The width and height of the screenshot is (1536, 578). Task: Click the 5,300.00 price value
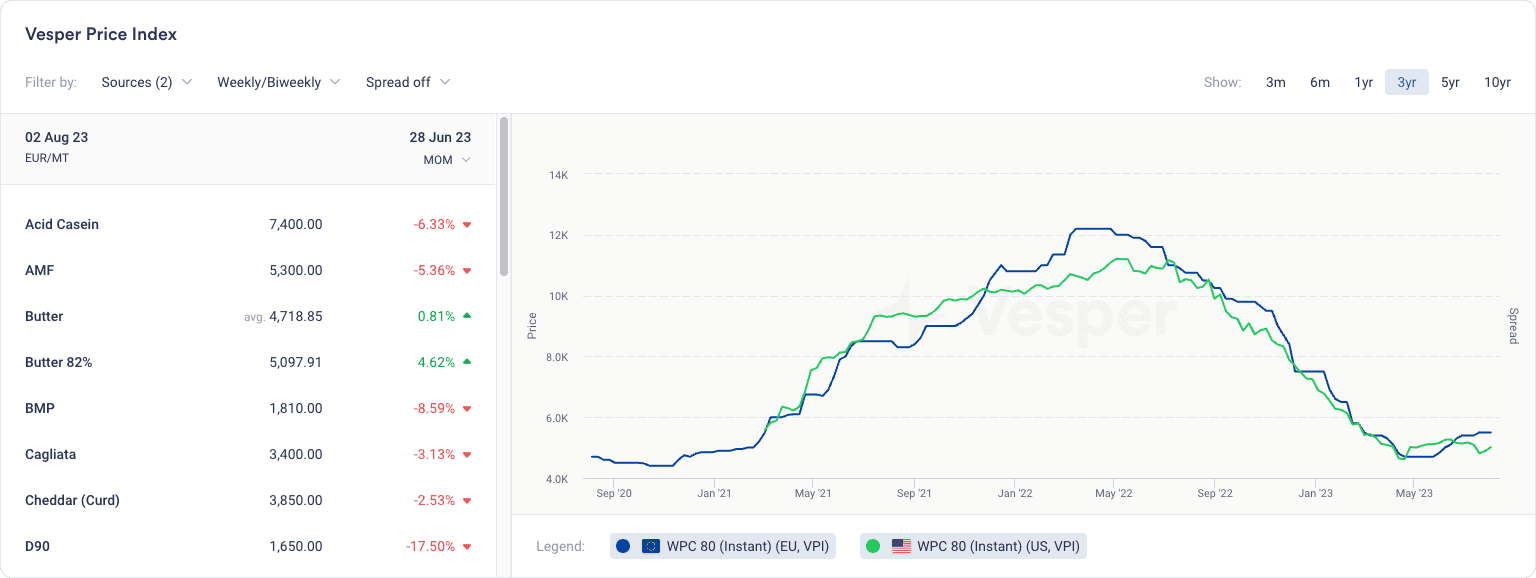[296, 270]
